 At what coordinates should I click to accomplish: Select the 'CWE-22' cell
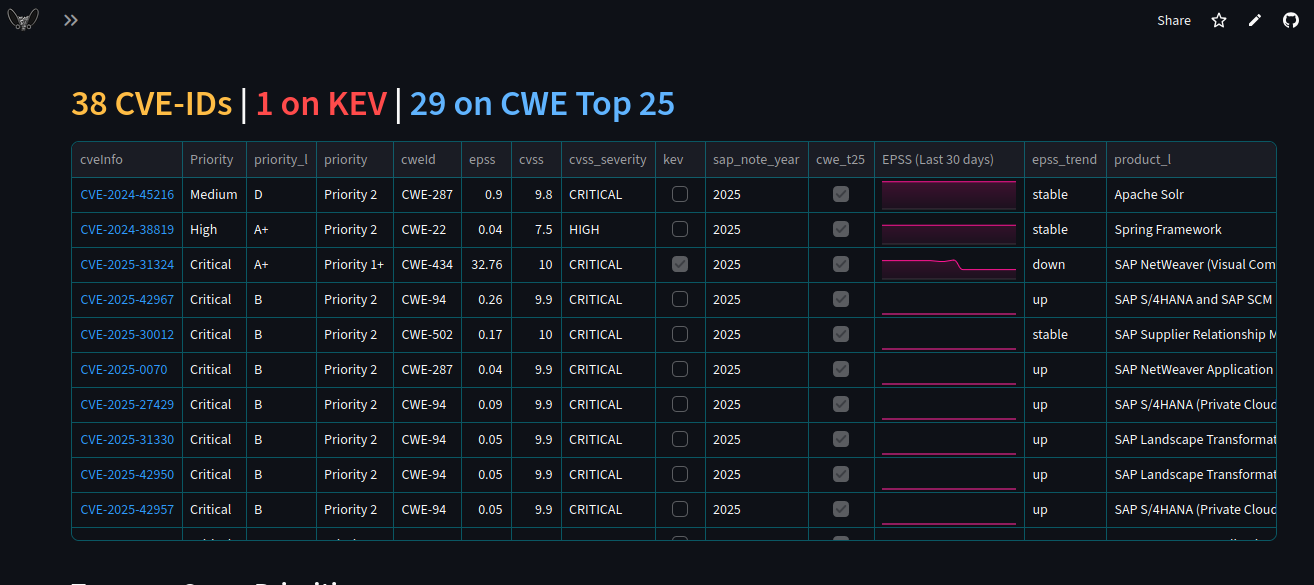coord(427,229)
